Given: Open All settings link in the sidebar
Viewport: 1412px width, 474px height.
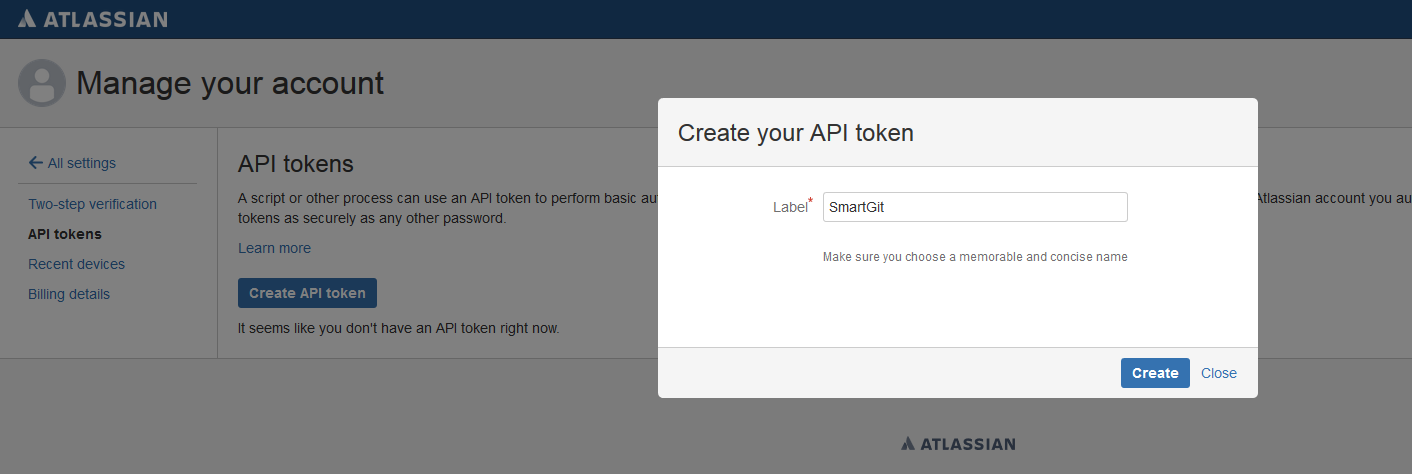Looking at the screenshot, I should [81, 163].
